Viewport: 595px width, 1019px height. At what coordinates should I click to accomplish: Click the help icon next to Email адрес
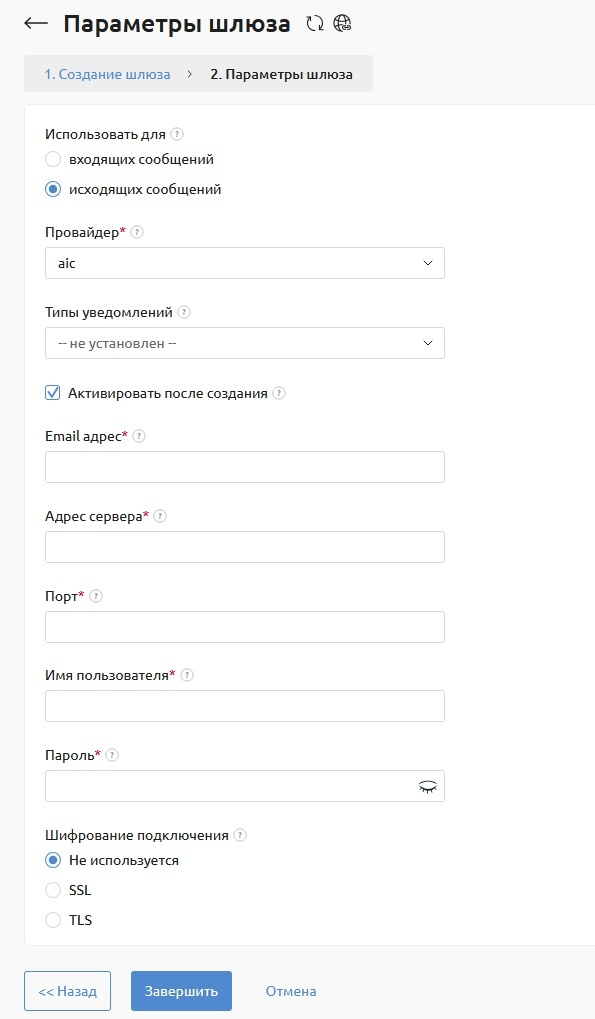[x=139, y=436]
